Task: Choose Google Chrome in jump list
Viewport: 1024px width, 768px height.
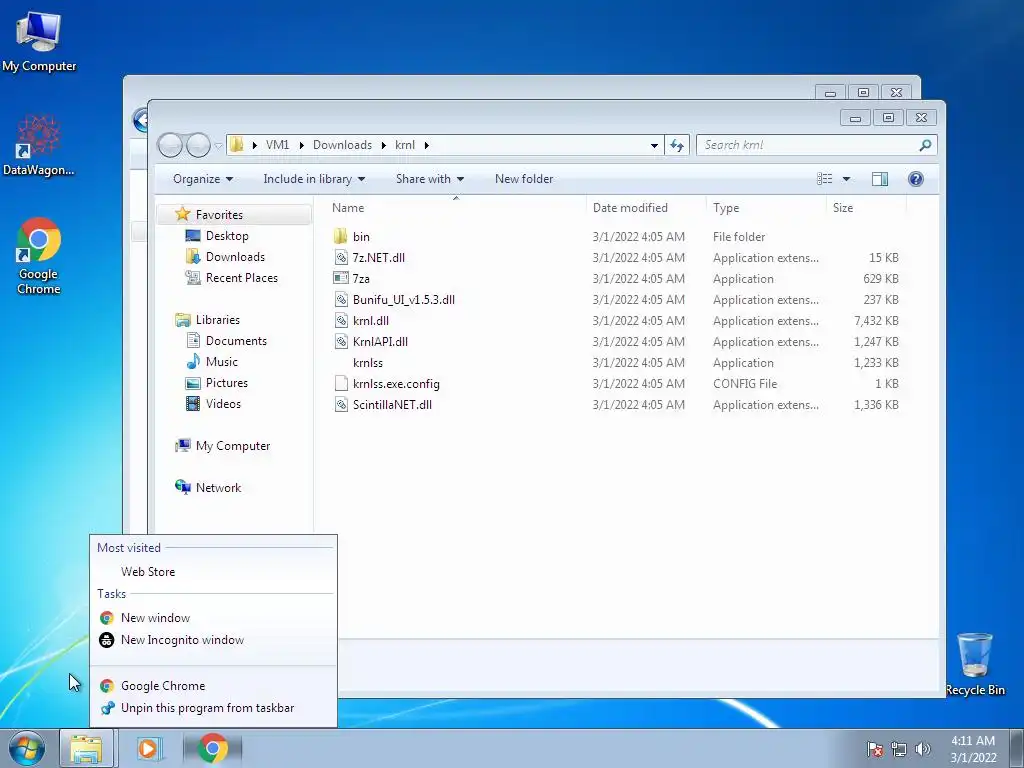Action: coord(213,686)
